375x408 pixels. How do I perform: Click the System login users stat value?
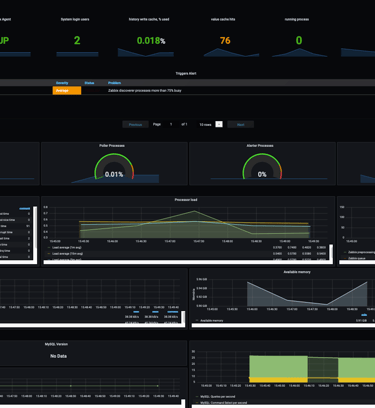click(x=77, y=40)
